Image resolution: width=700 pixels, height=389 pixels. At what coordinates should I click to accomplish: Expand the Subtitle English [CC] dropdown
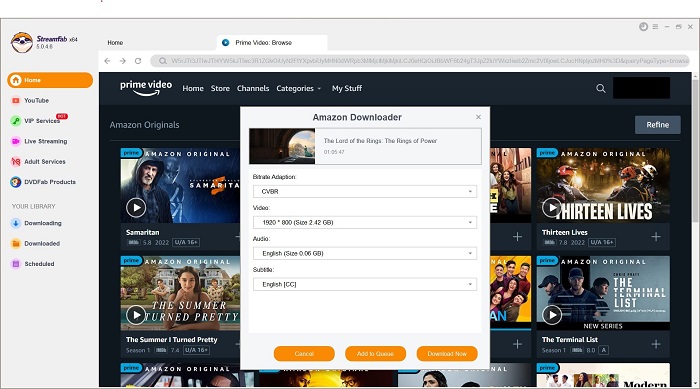pos(365,284)
